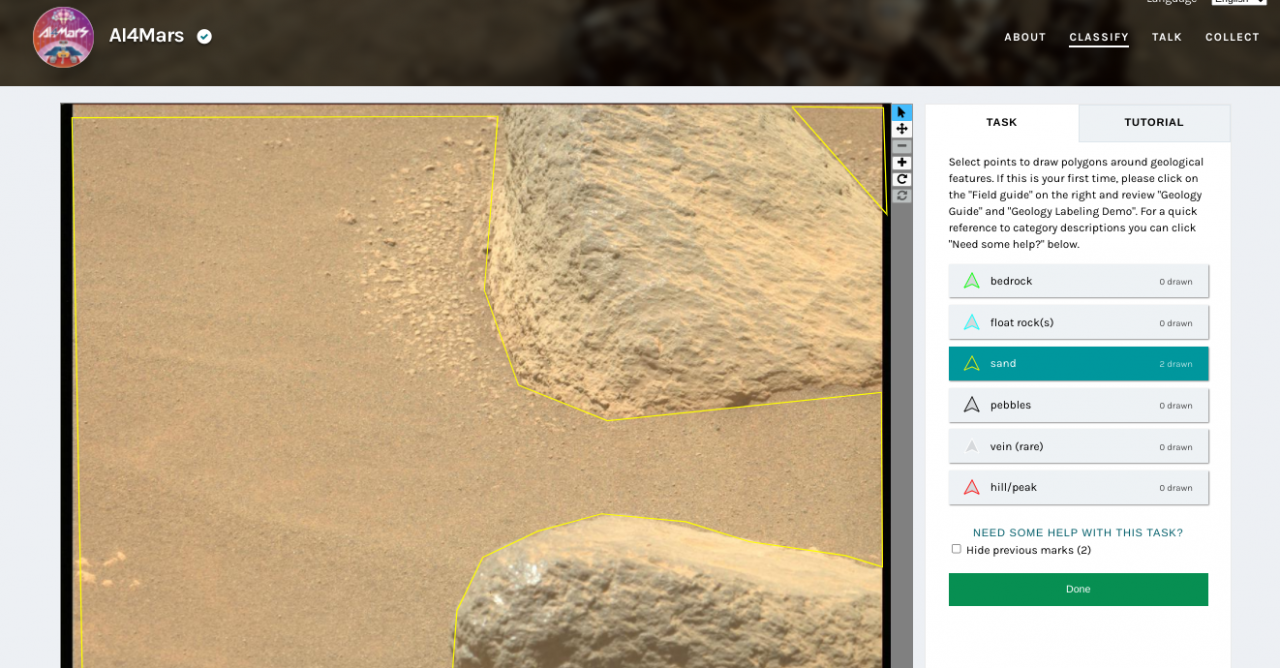
Task: Open the AI4Mars project avatar logo
Action: click(x=63, y=37)
